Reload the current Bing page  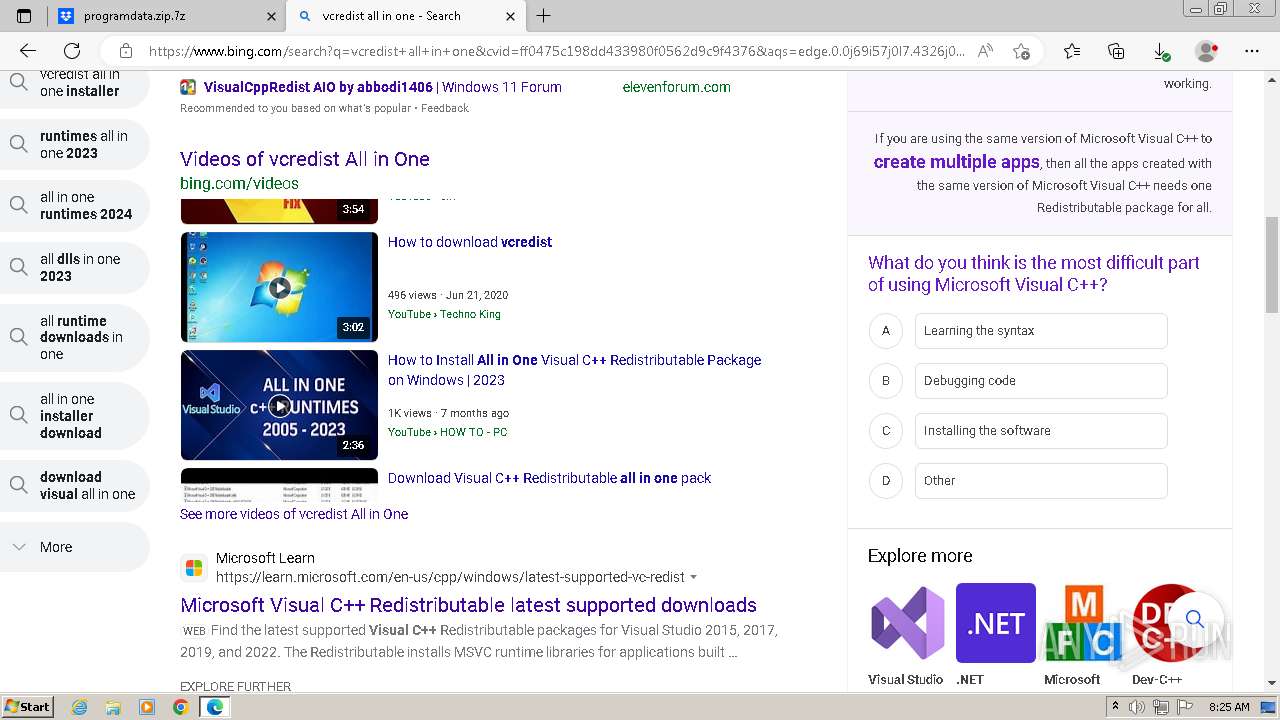[72, 51]
